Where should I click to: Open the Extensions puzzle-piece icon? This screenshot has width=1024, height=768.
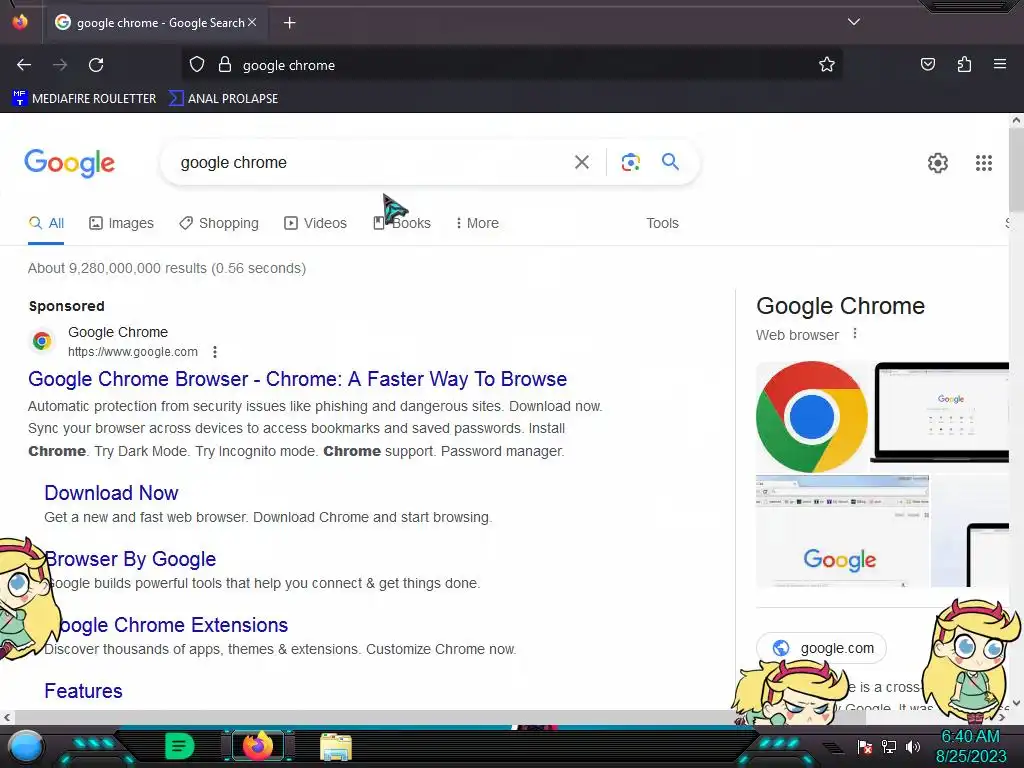(964, 65)
